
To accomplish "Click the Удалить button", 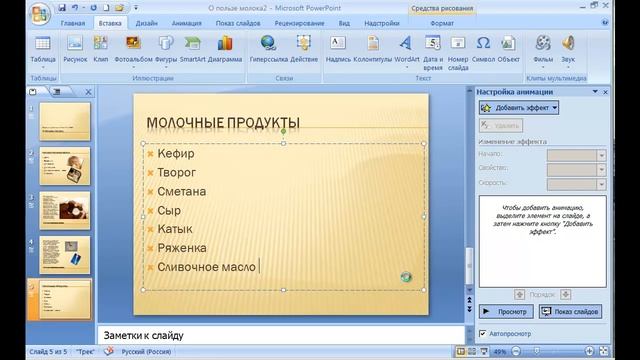I will pyautogui.click(x=501, y=125).
